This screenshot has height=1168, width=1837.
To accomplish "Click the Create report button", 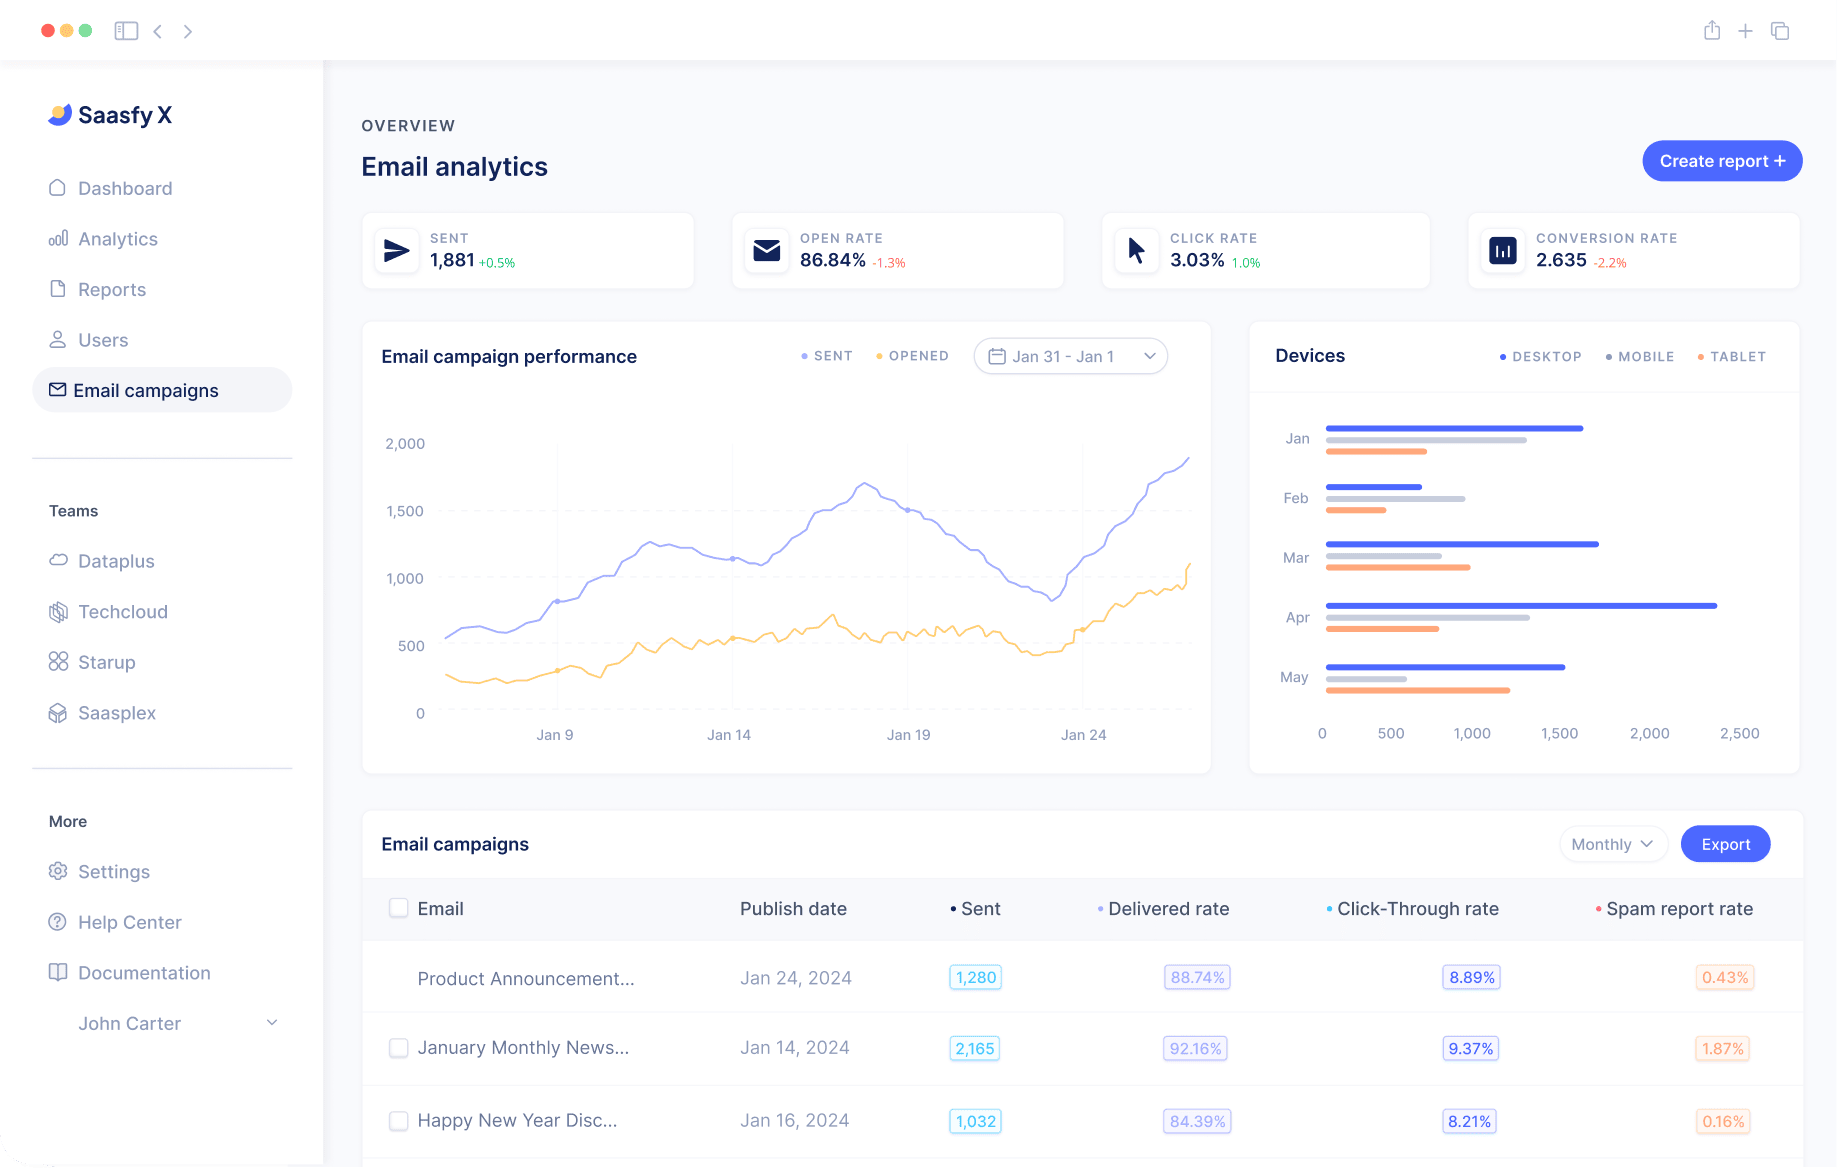I will coord(1721,161).
